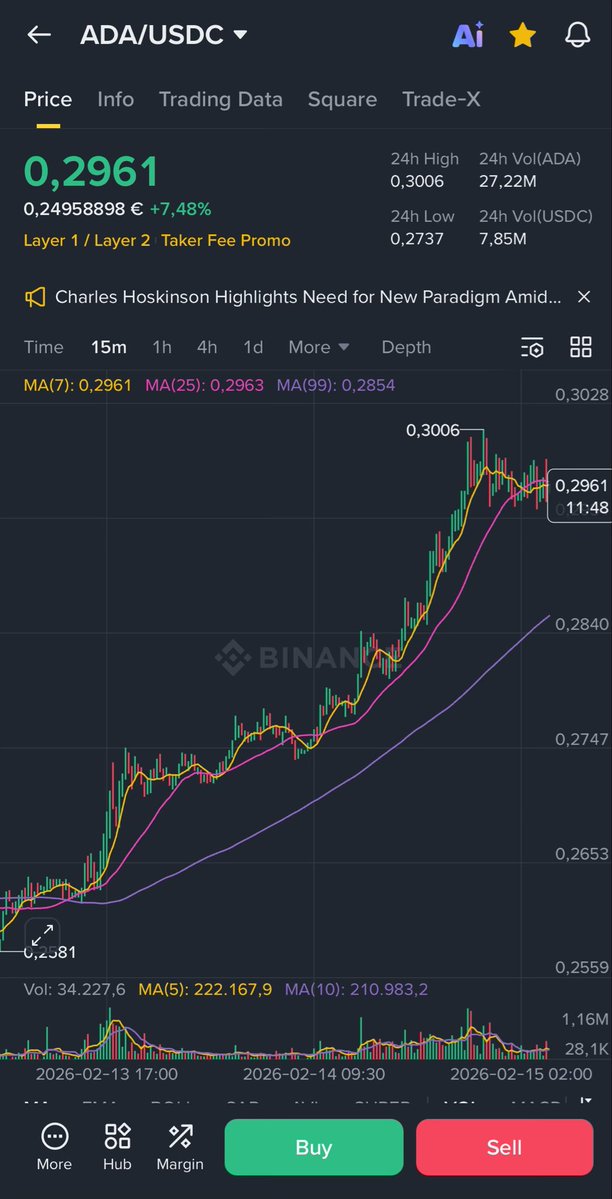The height and width of the screenshot is (1199, 612).
Task: Tap the 0,24958898 € converted price
Action: (x=83, y=209)
